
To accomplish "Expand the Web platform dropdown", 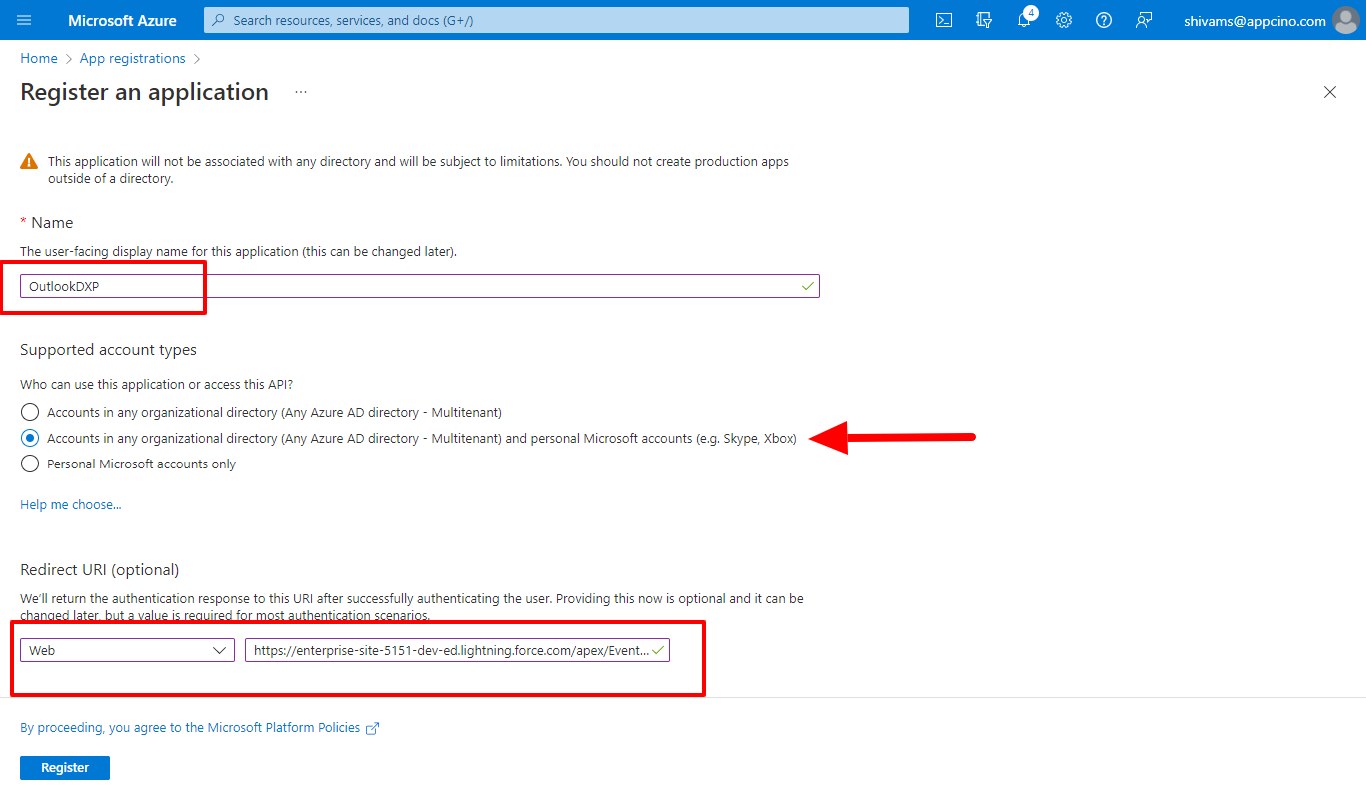I will click(127, 650).
